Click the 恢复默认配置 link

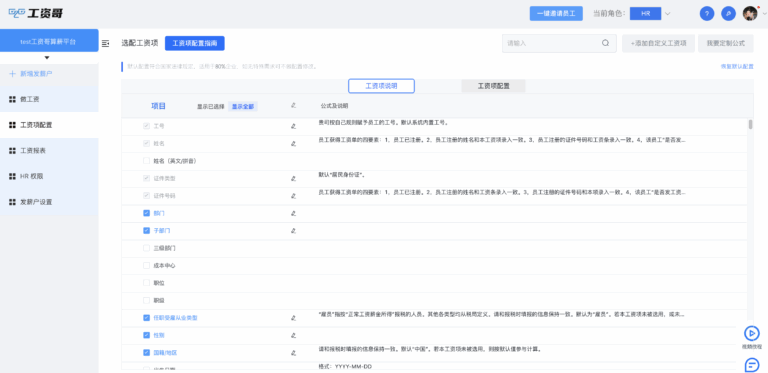pos(737,66)
